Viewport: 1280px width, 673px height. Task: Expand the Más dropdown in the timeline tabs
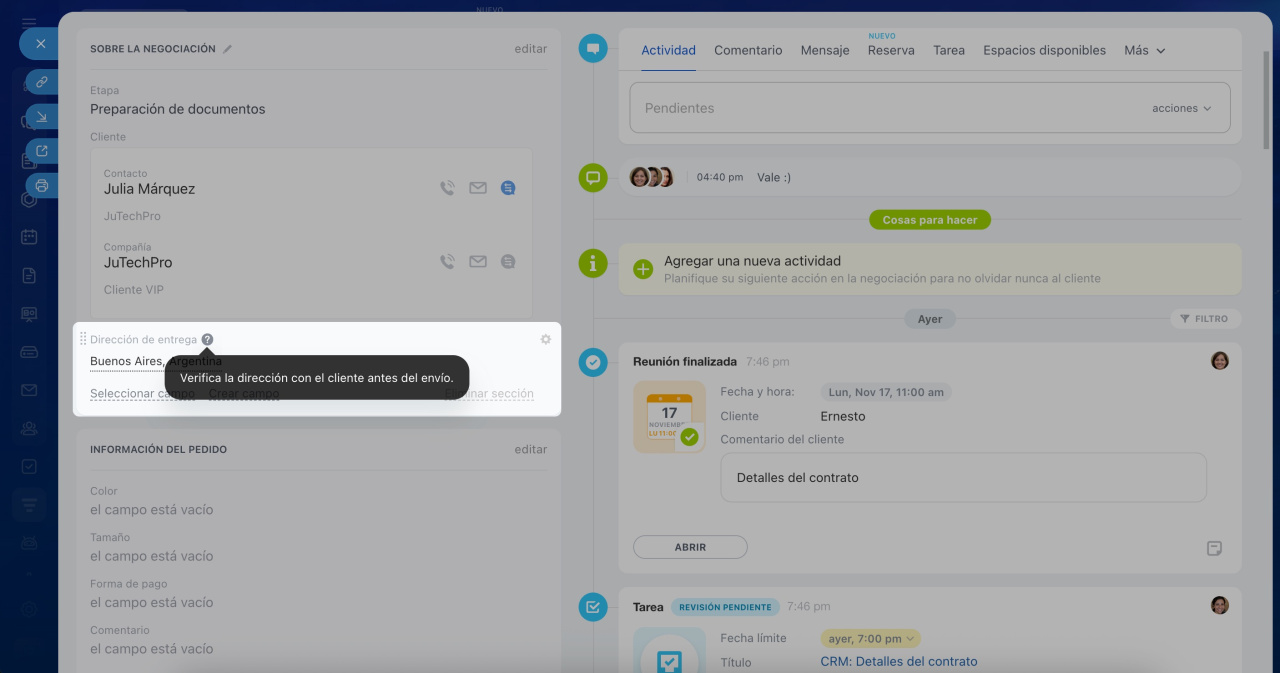coord(1145,50)
